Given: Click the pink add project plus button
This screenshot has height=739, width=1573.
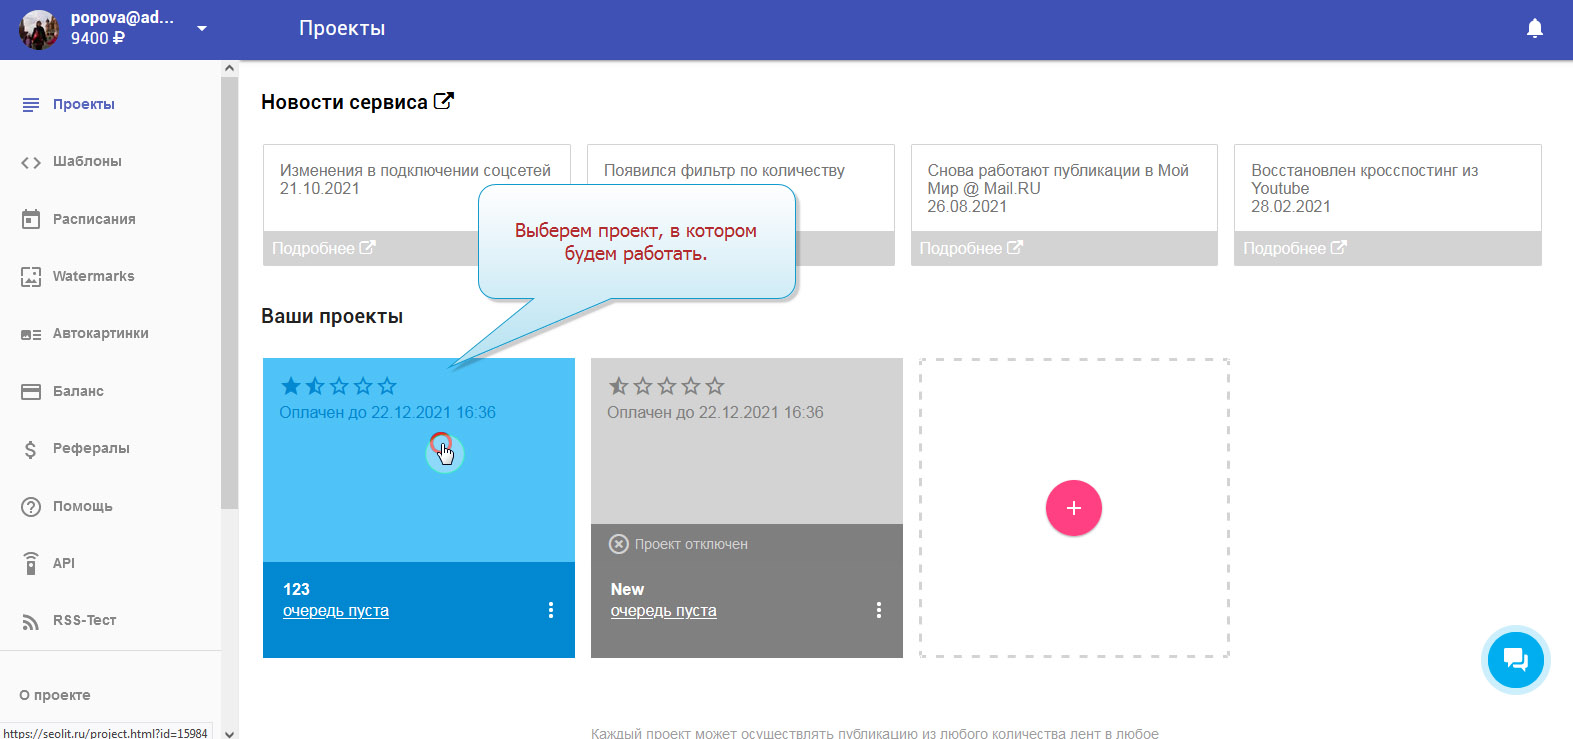Looking at the screenshot, I should pos(1073,508).
